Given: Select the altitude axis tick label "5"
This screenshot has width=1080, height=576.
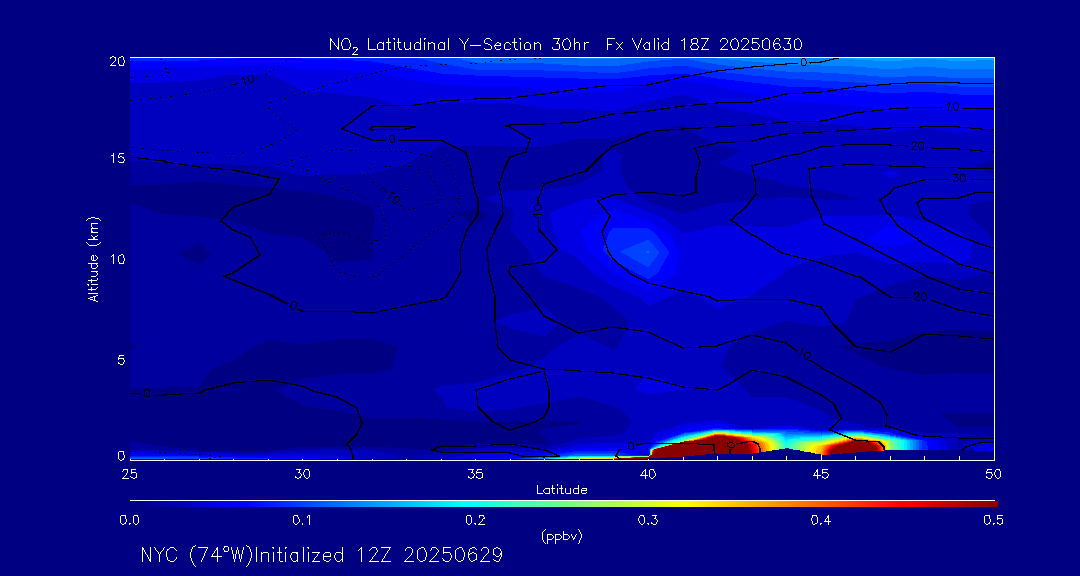Looking at the screenshot, I should point(121,360).
